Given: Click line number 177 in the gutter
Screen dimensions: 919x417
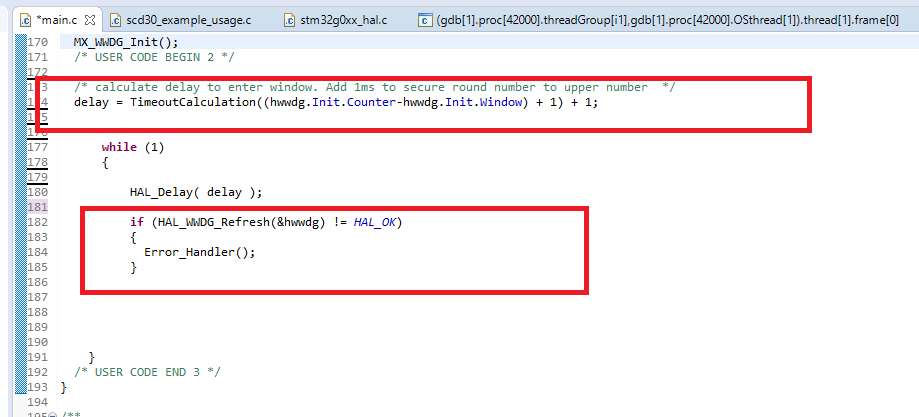Looking at the screenshot, I should click(x=38, y=147).
